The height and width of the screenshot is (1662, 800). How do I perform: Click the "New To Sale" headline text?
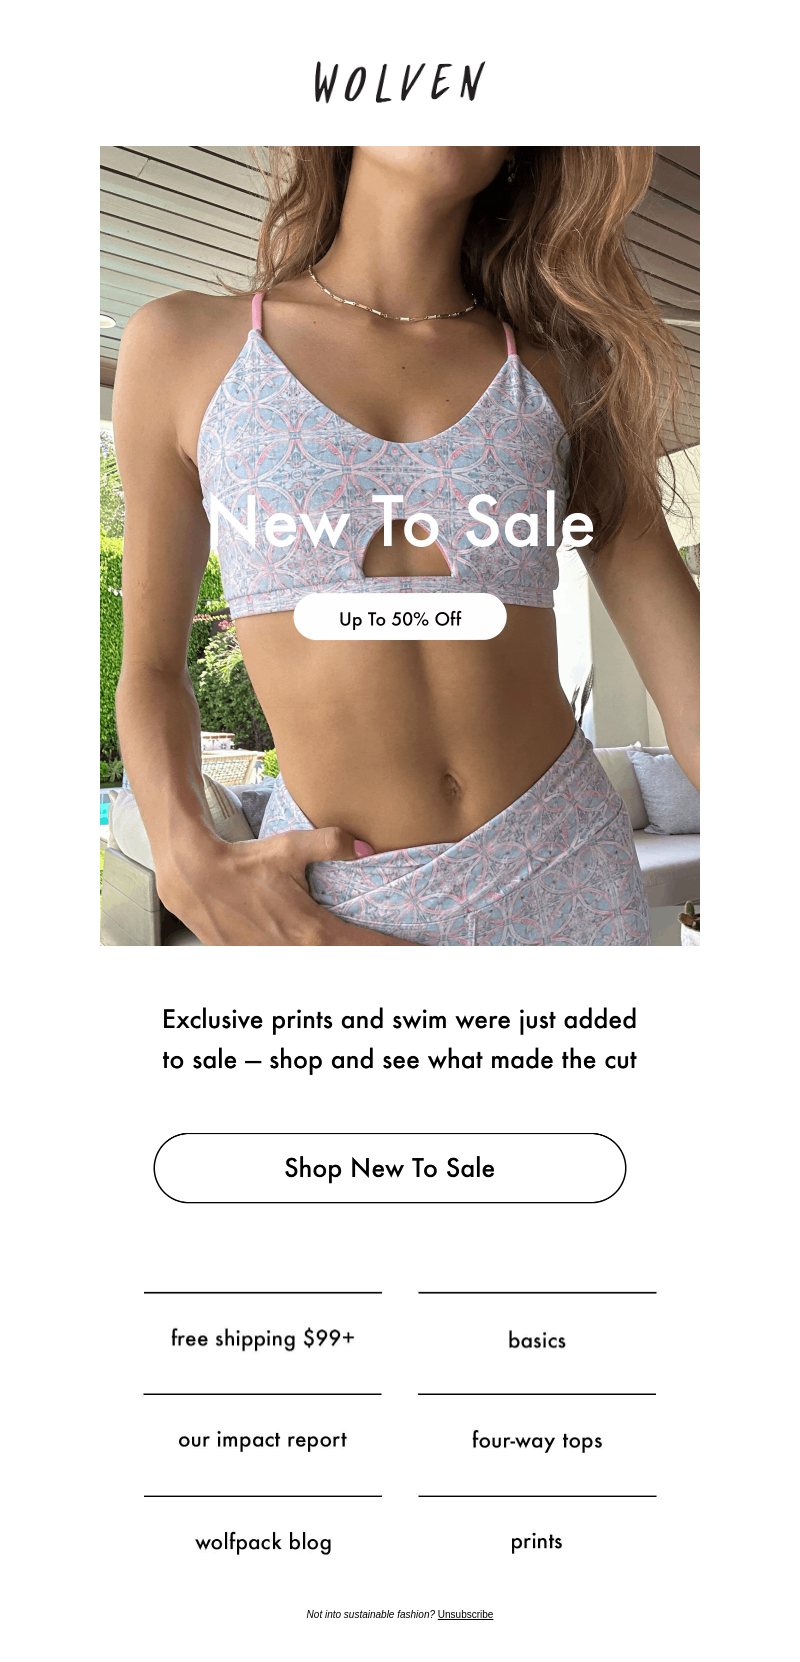[x=401, y=521]
